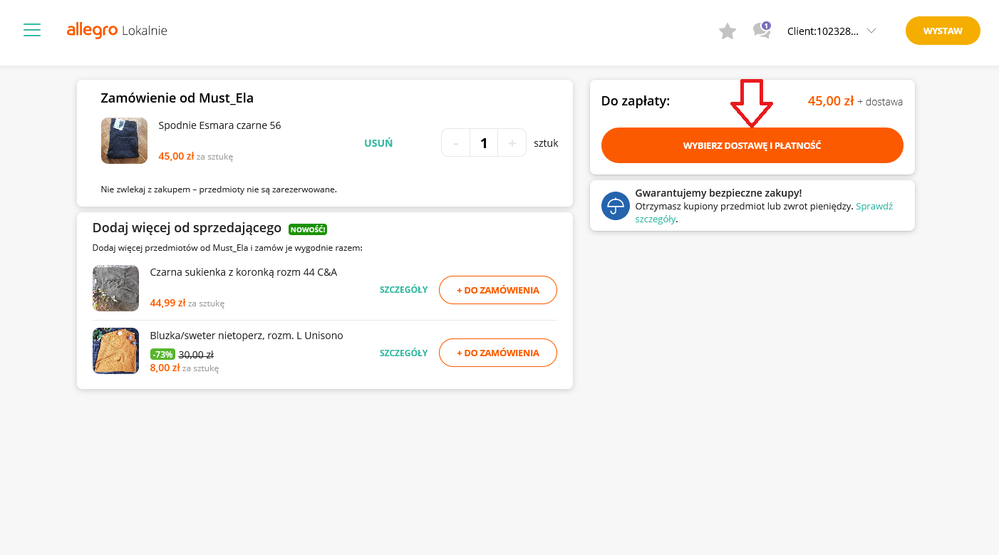The width and height of the screenshot is (999, 555).
Task: Open black lace dress thumbnail
Action: tap(115, 288)
